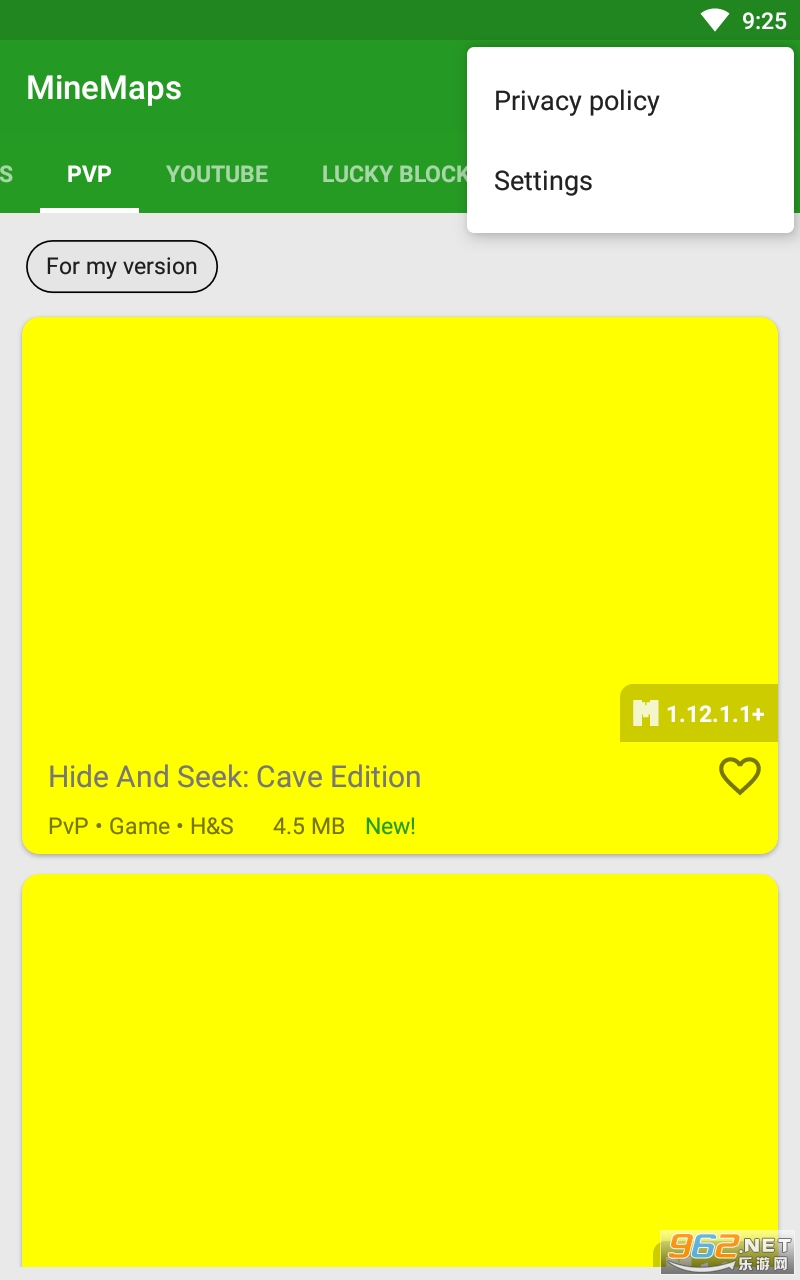Viewport: 800px width, 1280px height.
Task: Open the Hide And Seek: Cave Edition title
Action: (234, 777)
